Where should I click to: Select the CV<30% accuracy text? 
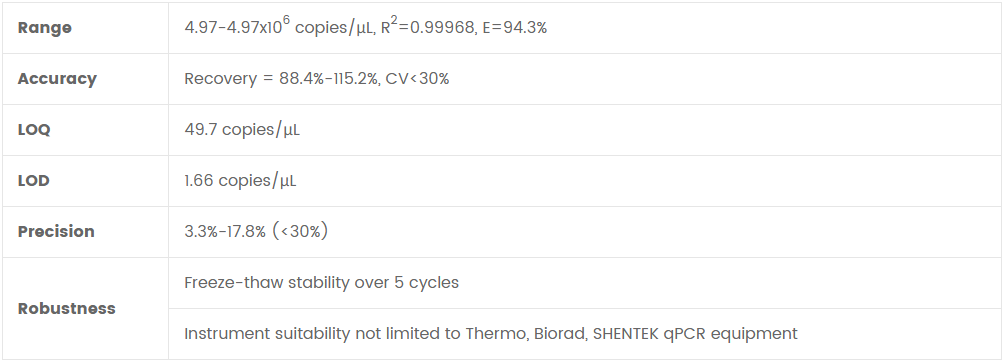(x=417, y=79)
